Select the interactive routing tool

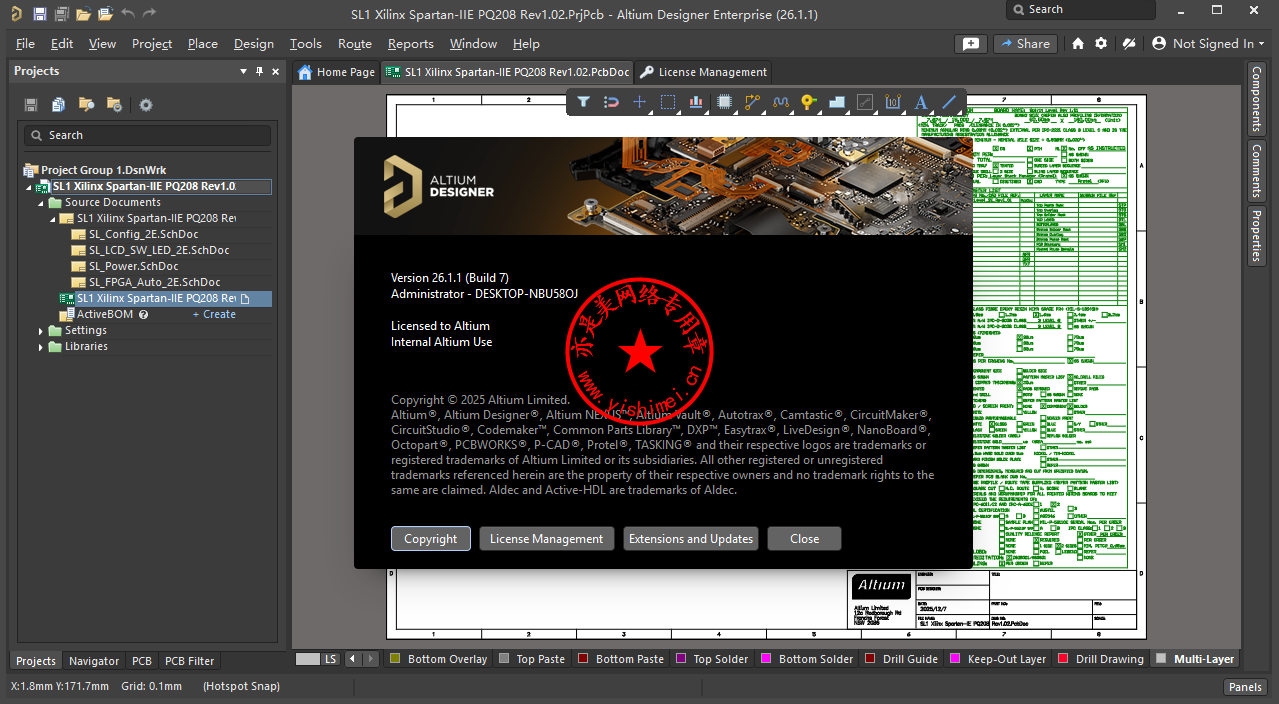pyautogui.click(x=753, y=102)
